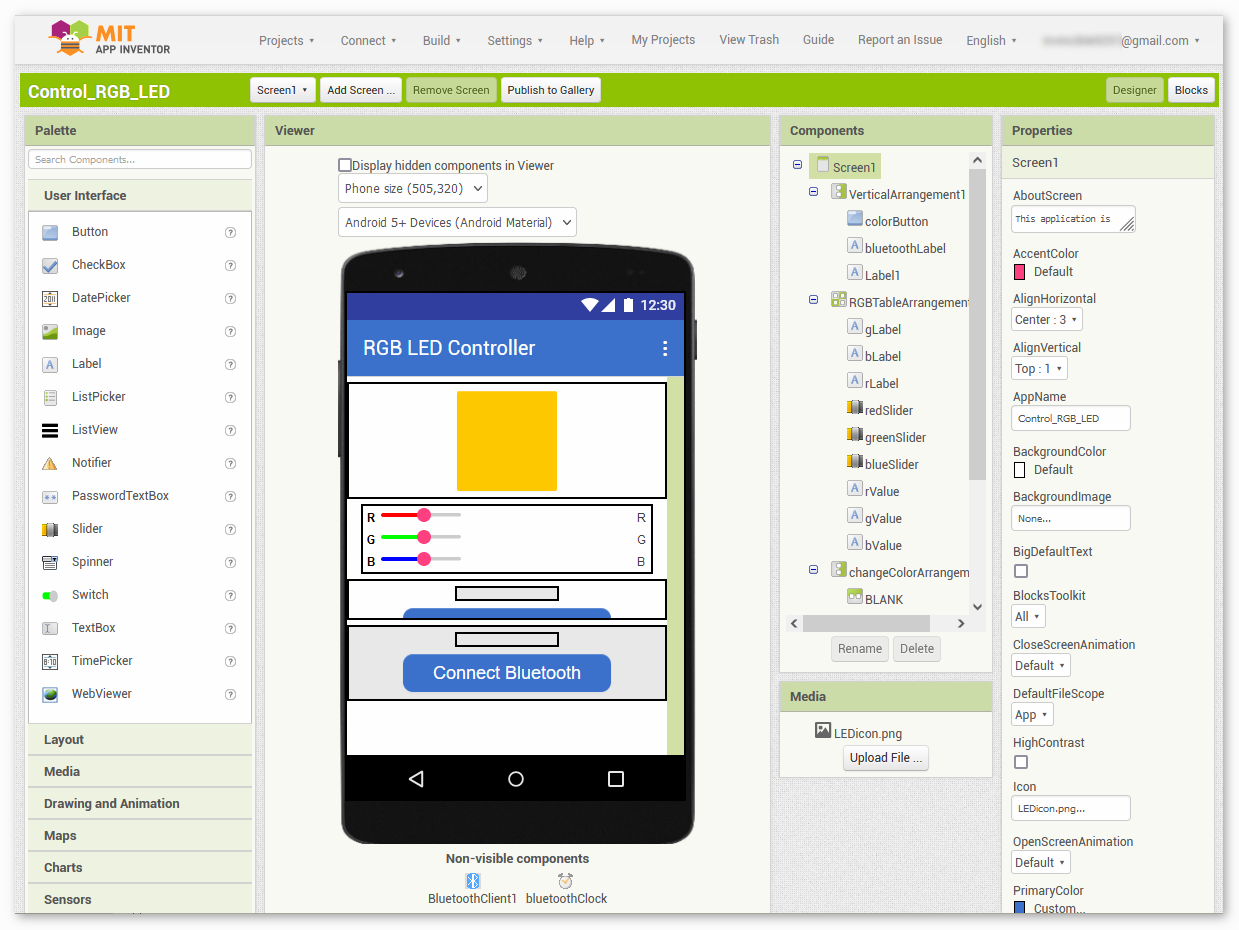1239x930 pixels.
Task: Click the LEDicon.png media file icon
Action: [823, 731]
